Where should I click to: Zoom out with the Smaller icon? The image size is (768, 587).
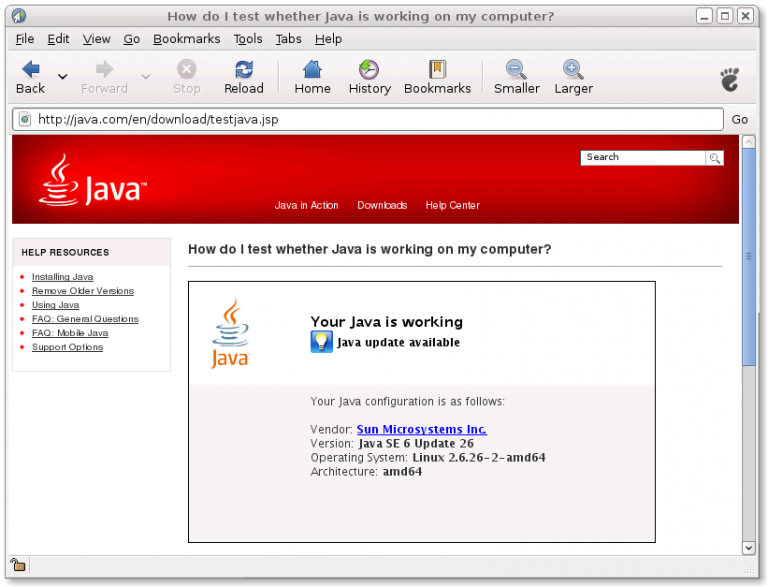click(x=516, y=70)
